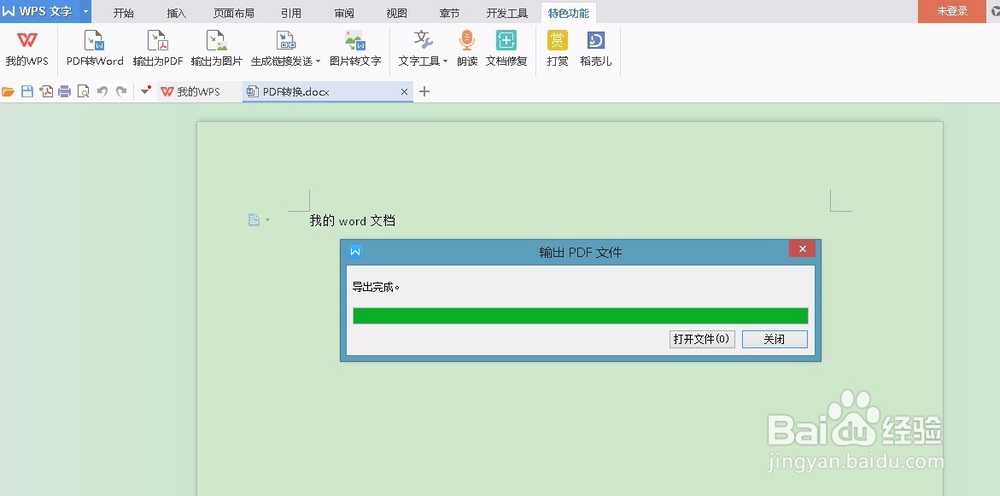This screenshot has width=1000, height=496.
Task: Click the open folder quick-access icon
Action: (x=8, y=92)
